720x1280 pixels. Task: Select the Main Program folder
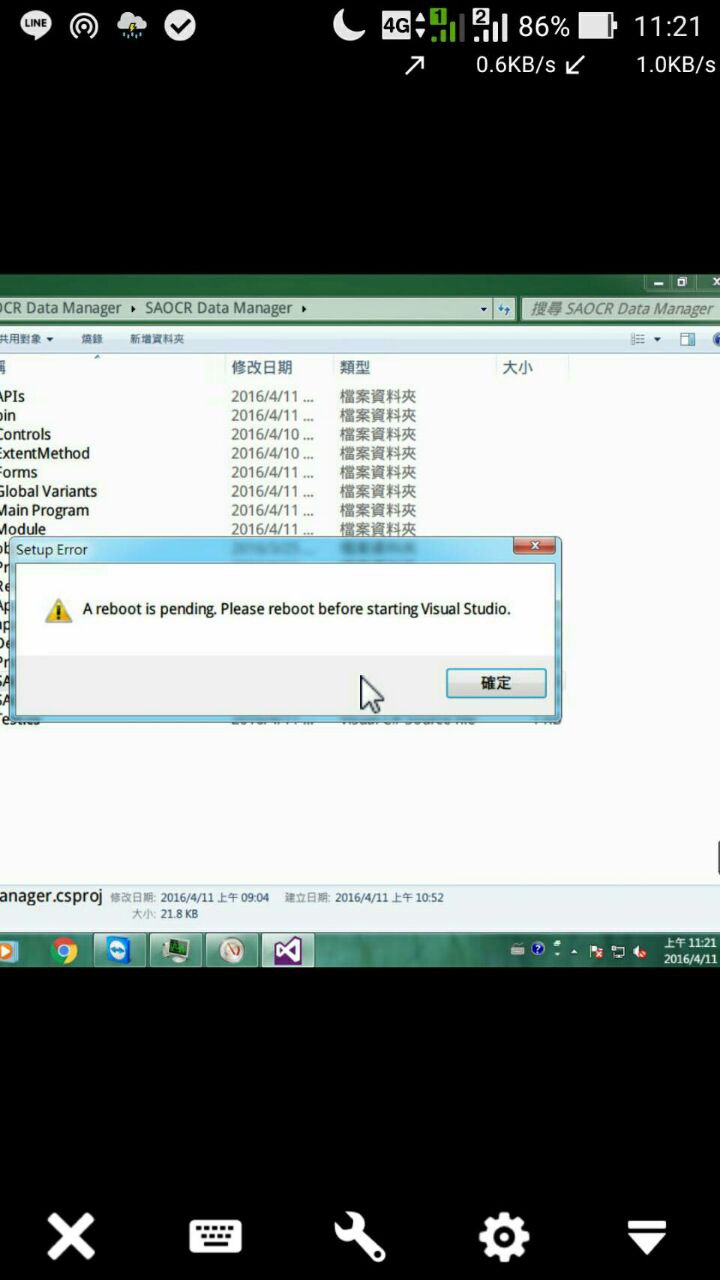tap(44, 510)
